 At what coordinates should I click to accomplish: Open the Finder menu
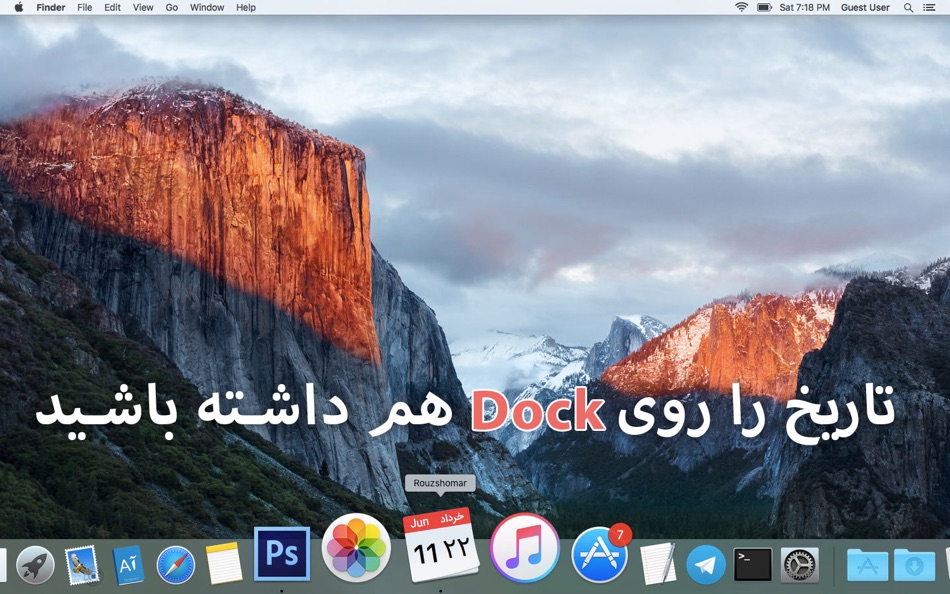pos(51,7)
